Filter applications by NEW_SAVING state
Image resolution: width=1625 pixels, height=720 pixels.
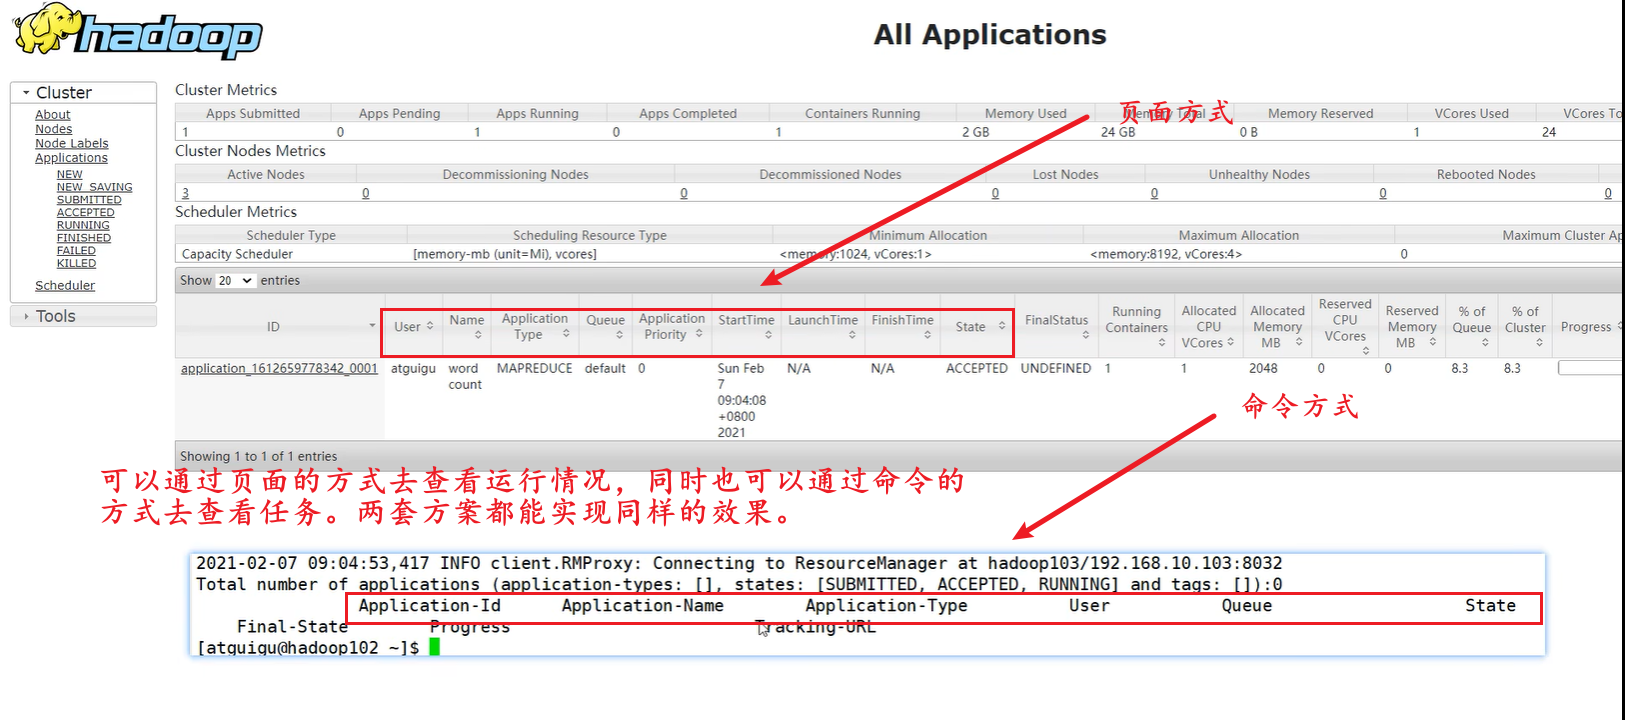point(95,187)
